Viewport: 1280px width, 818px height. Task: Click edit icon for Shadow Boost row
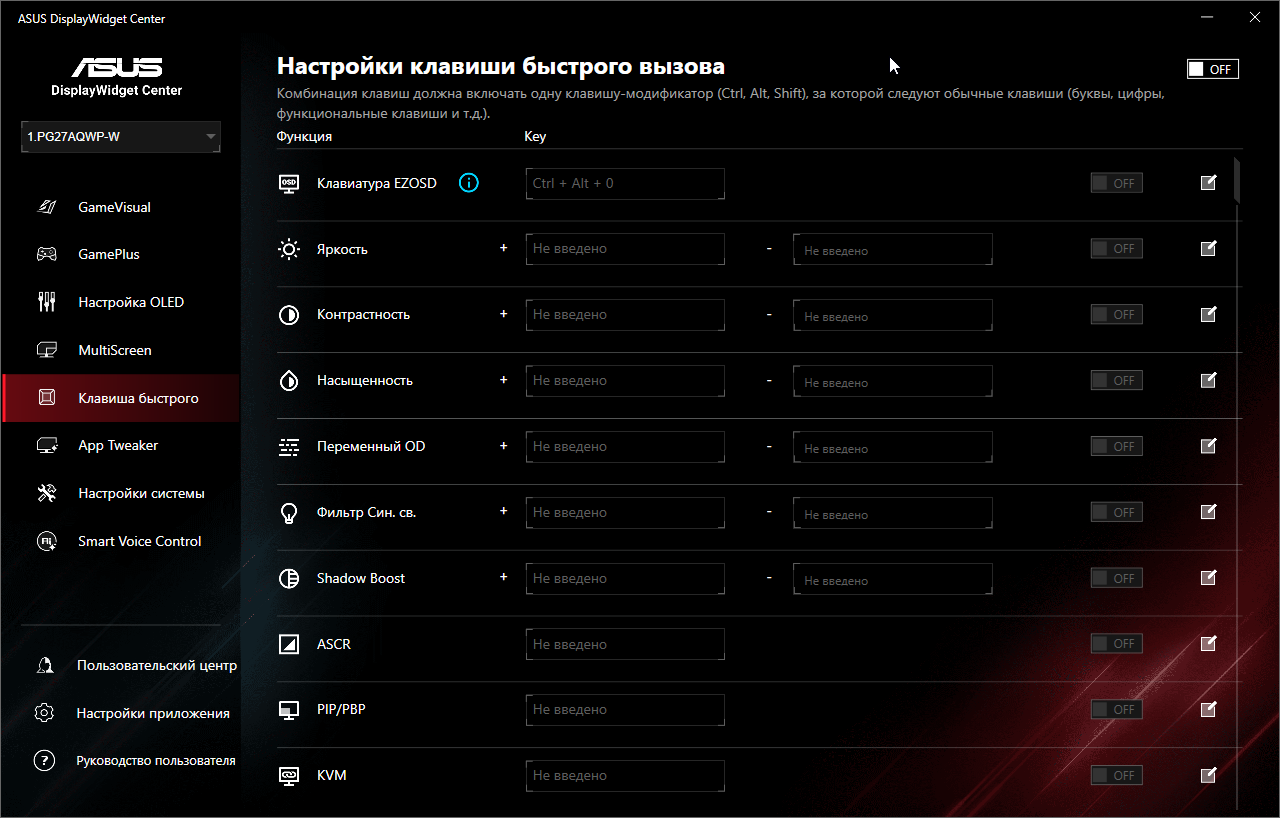pos(1208,578)
